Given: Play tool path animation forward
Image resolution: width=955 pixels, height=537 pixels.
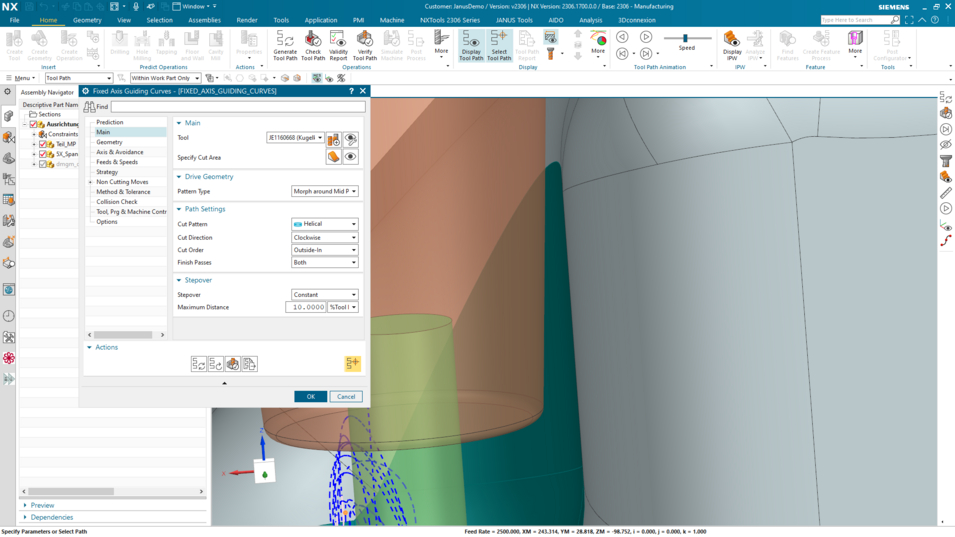Looking at the screenshot, I should (646, 37).
